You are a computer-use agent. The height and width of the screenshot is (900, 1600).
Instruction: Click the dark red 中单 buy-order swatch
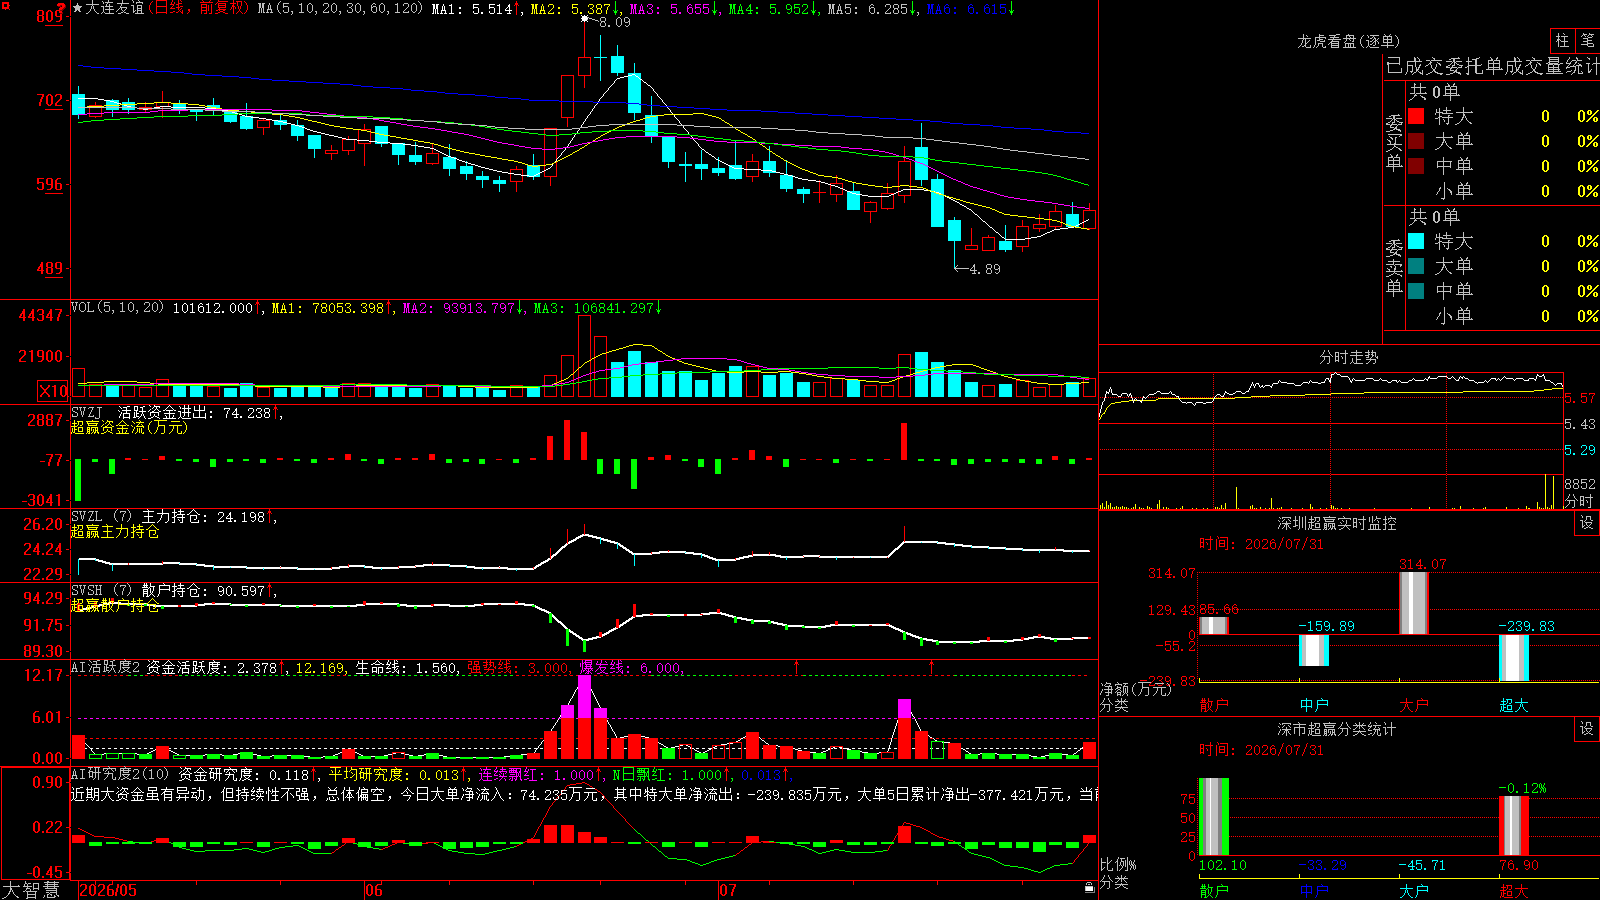click(x=1416, y=166)
